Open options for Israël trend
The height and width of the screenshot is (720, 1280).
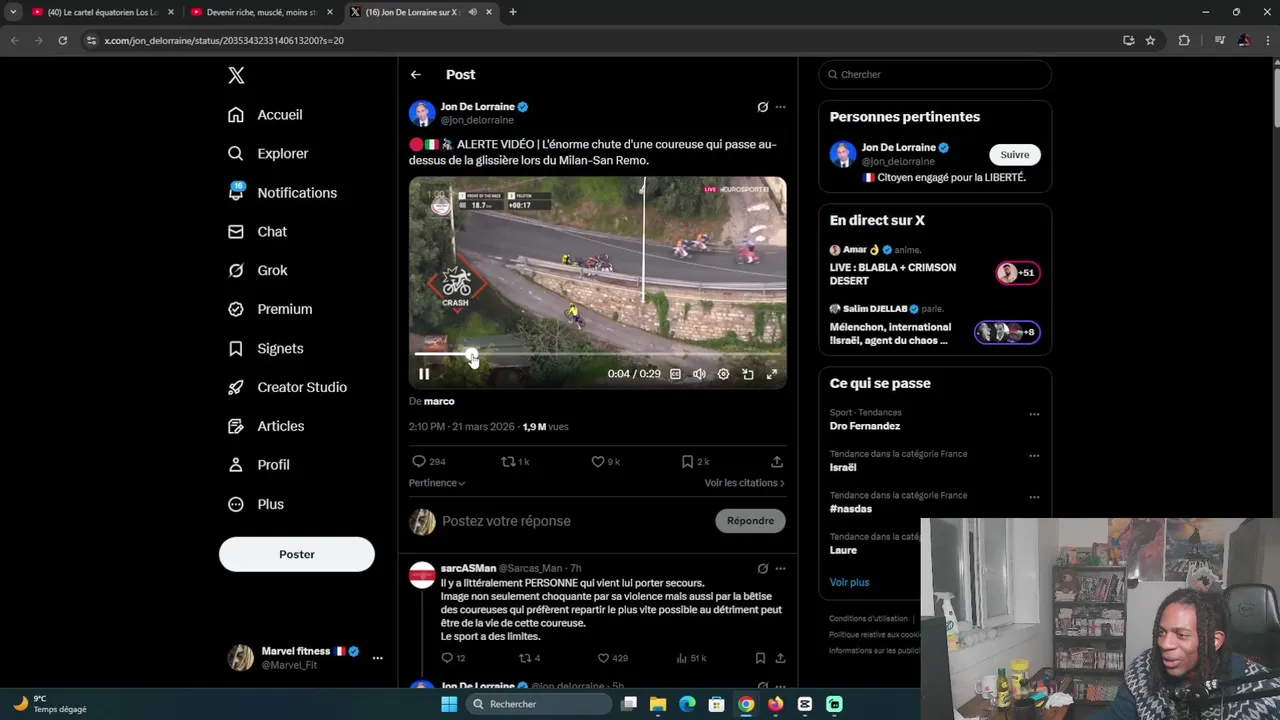click(x=1034, y=456)
